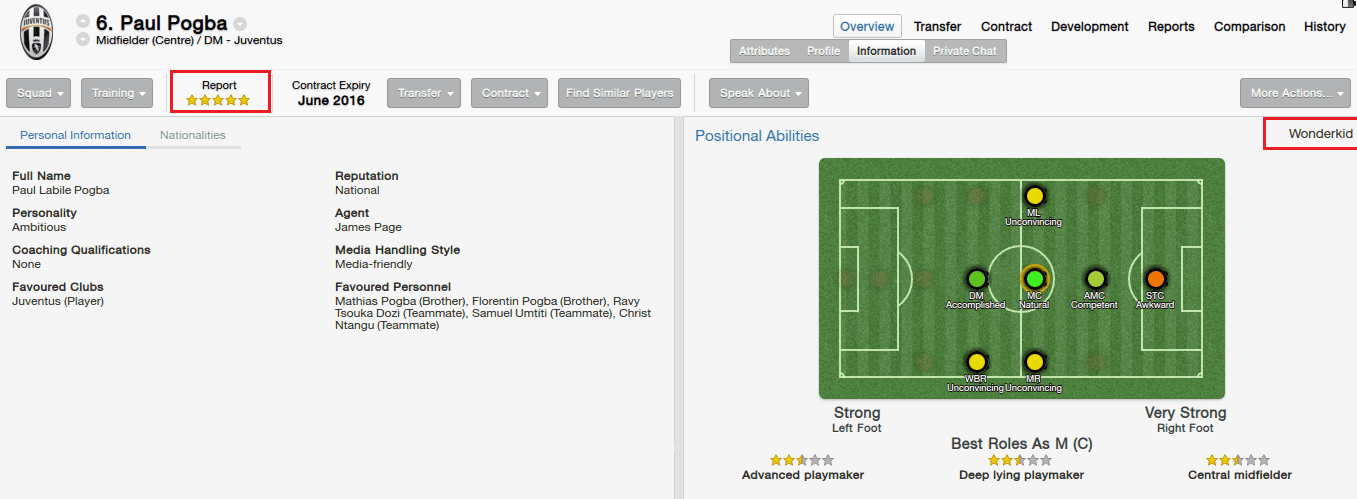Screen dimensions: 1357x499
Task: Go to the Development tab
Action: click(1090, 27)
